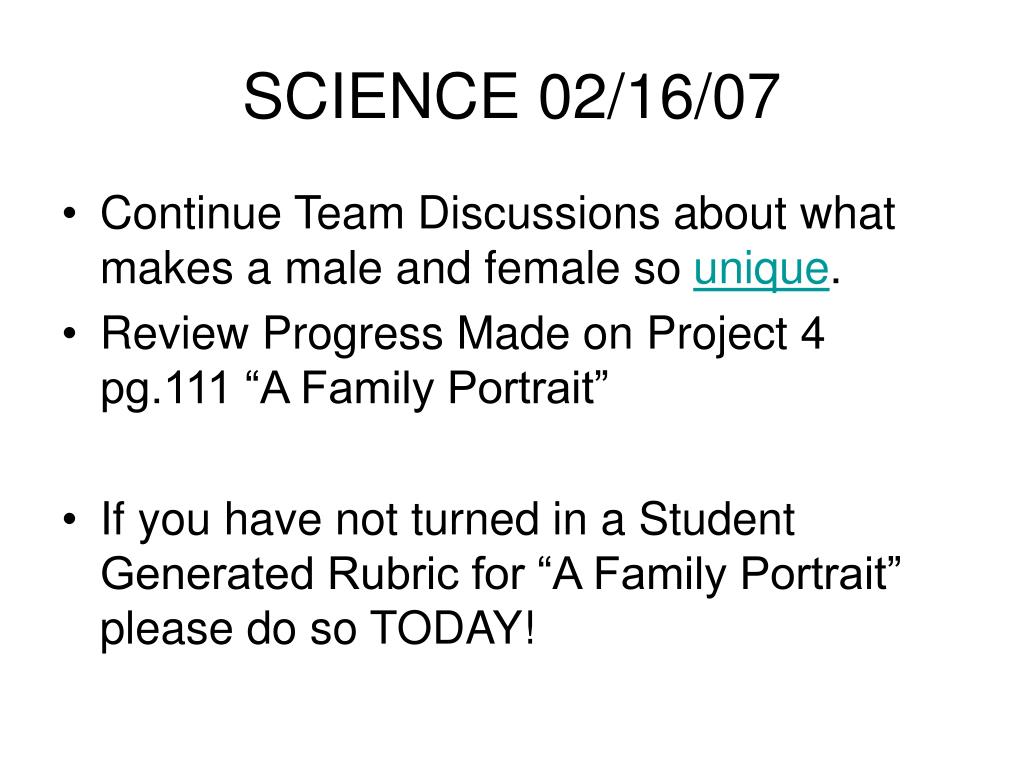Click the first bullet point marker

click(70, 214)
